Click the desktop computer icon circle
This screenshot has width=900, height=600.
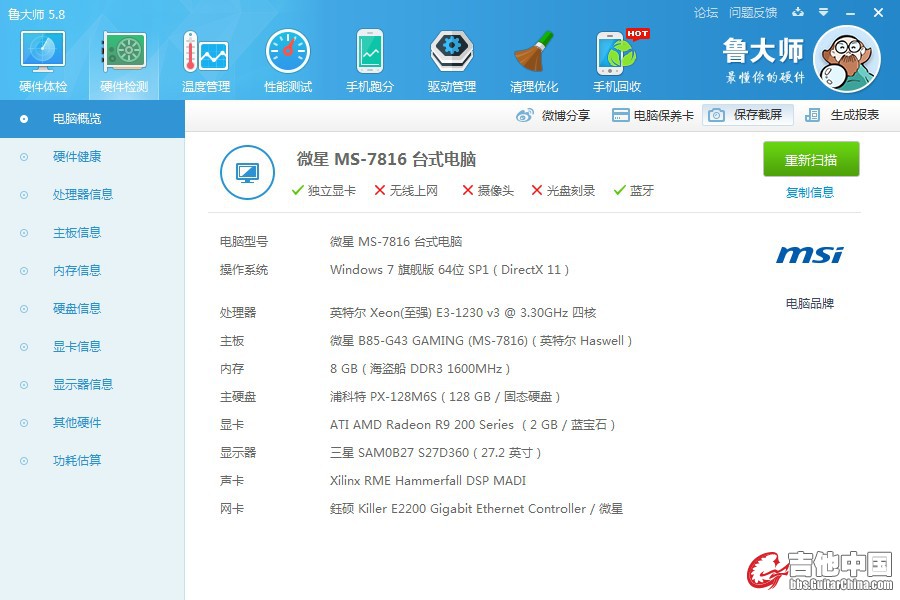247,172
